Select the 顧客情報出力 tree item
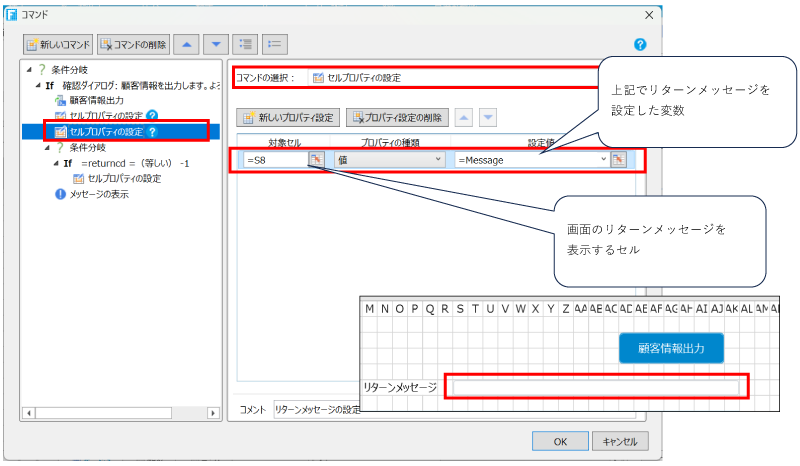The image size is (800, 466). tap(96, 100)
